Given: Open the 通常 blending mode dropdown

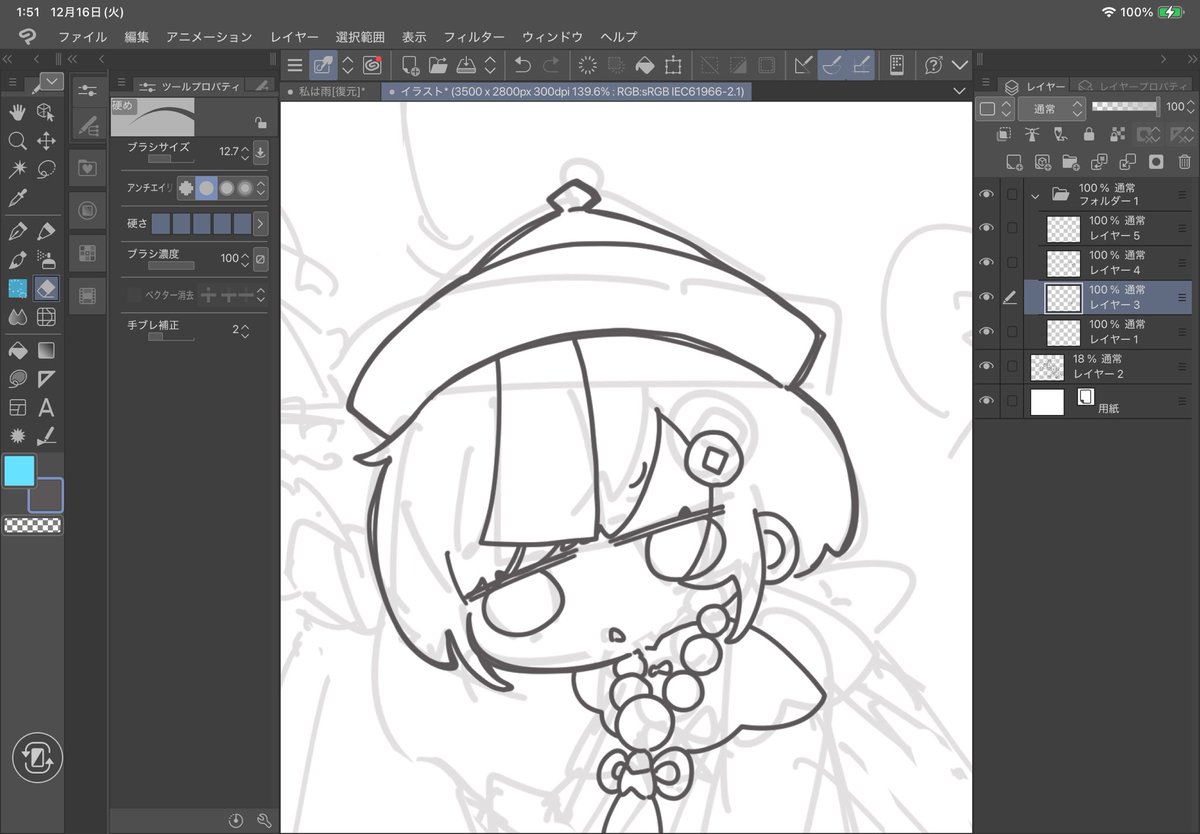Looking at the screenshot, I should pos(1052,108).
